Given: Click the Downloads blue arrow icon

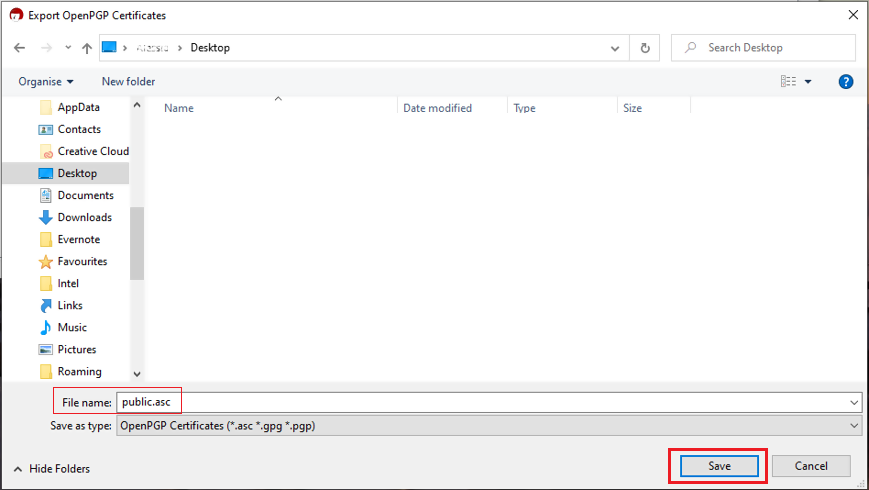Looking at the screenshot, I should [45, 217].
